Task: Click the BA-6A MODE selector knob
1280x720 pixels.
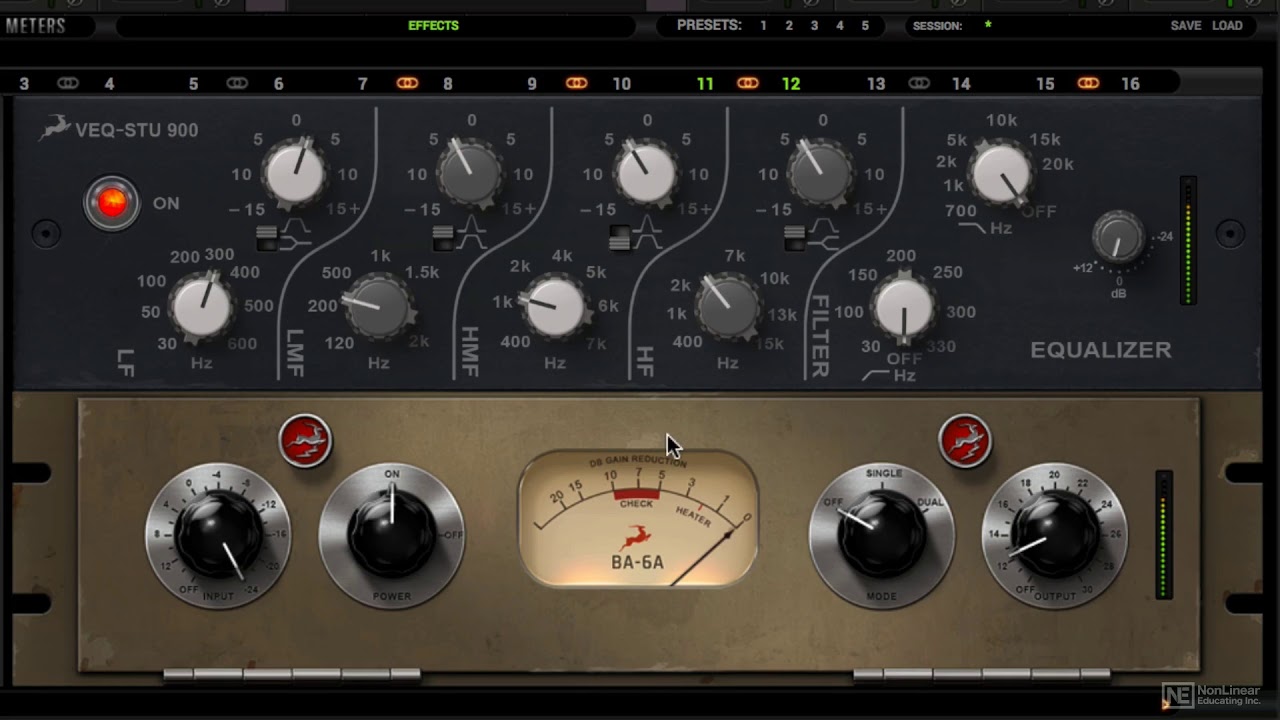Action: (x=881, y=535)
